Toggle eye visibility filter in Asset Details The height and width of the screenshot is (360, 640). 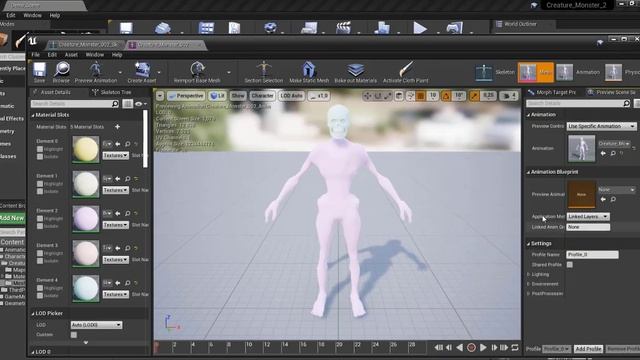[x=139, y=104]
